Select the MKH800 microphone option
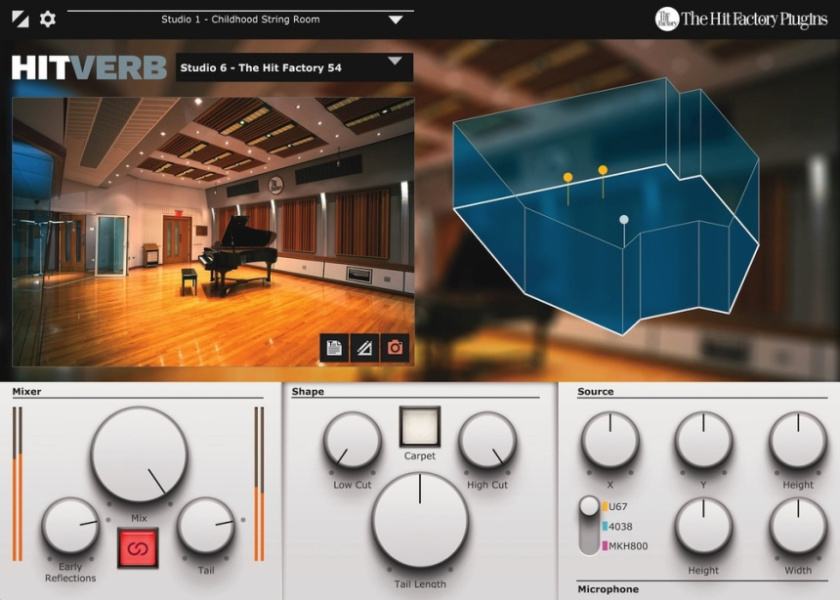This screenshot has height=600, width=840. tap(625, 546)
